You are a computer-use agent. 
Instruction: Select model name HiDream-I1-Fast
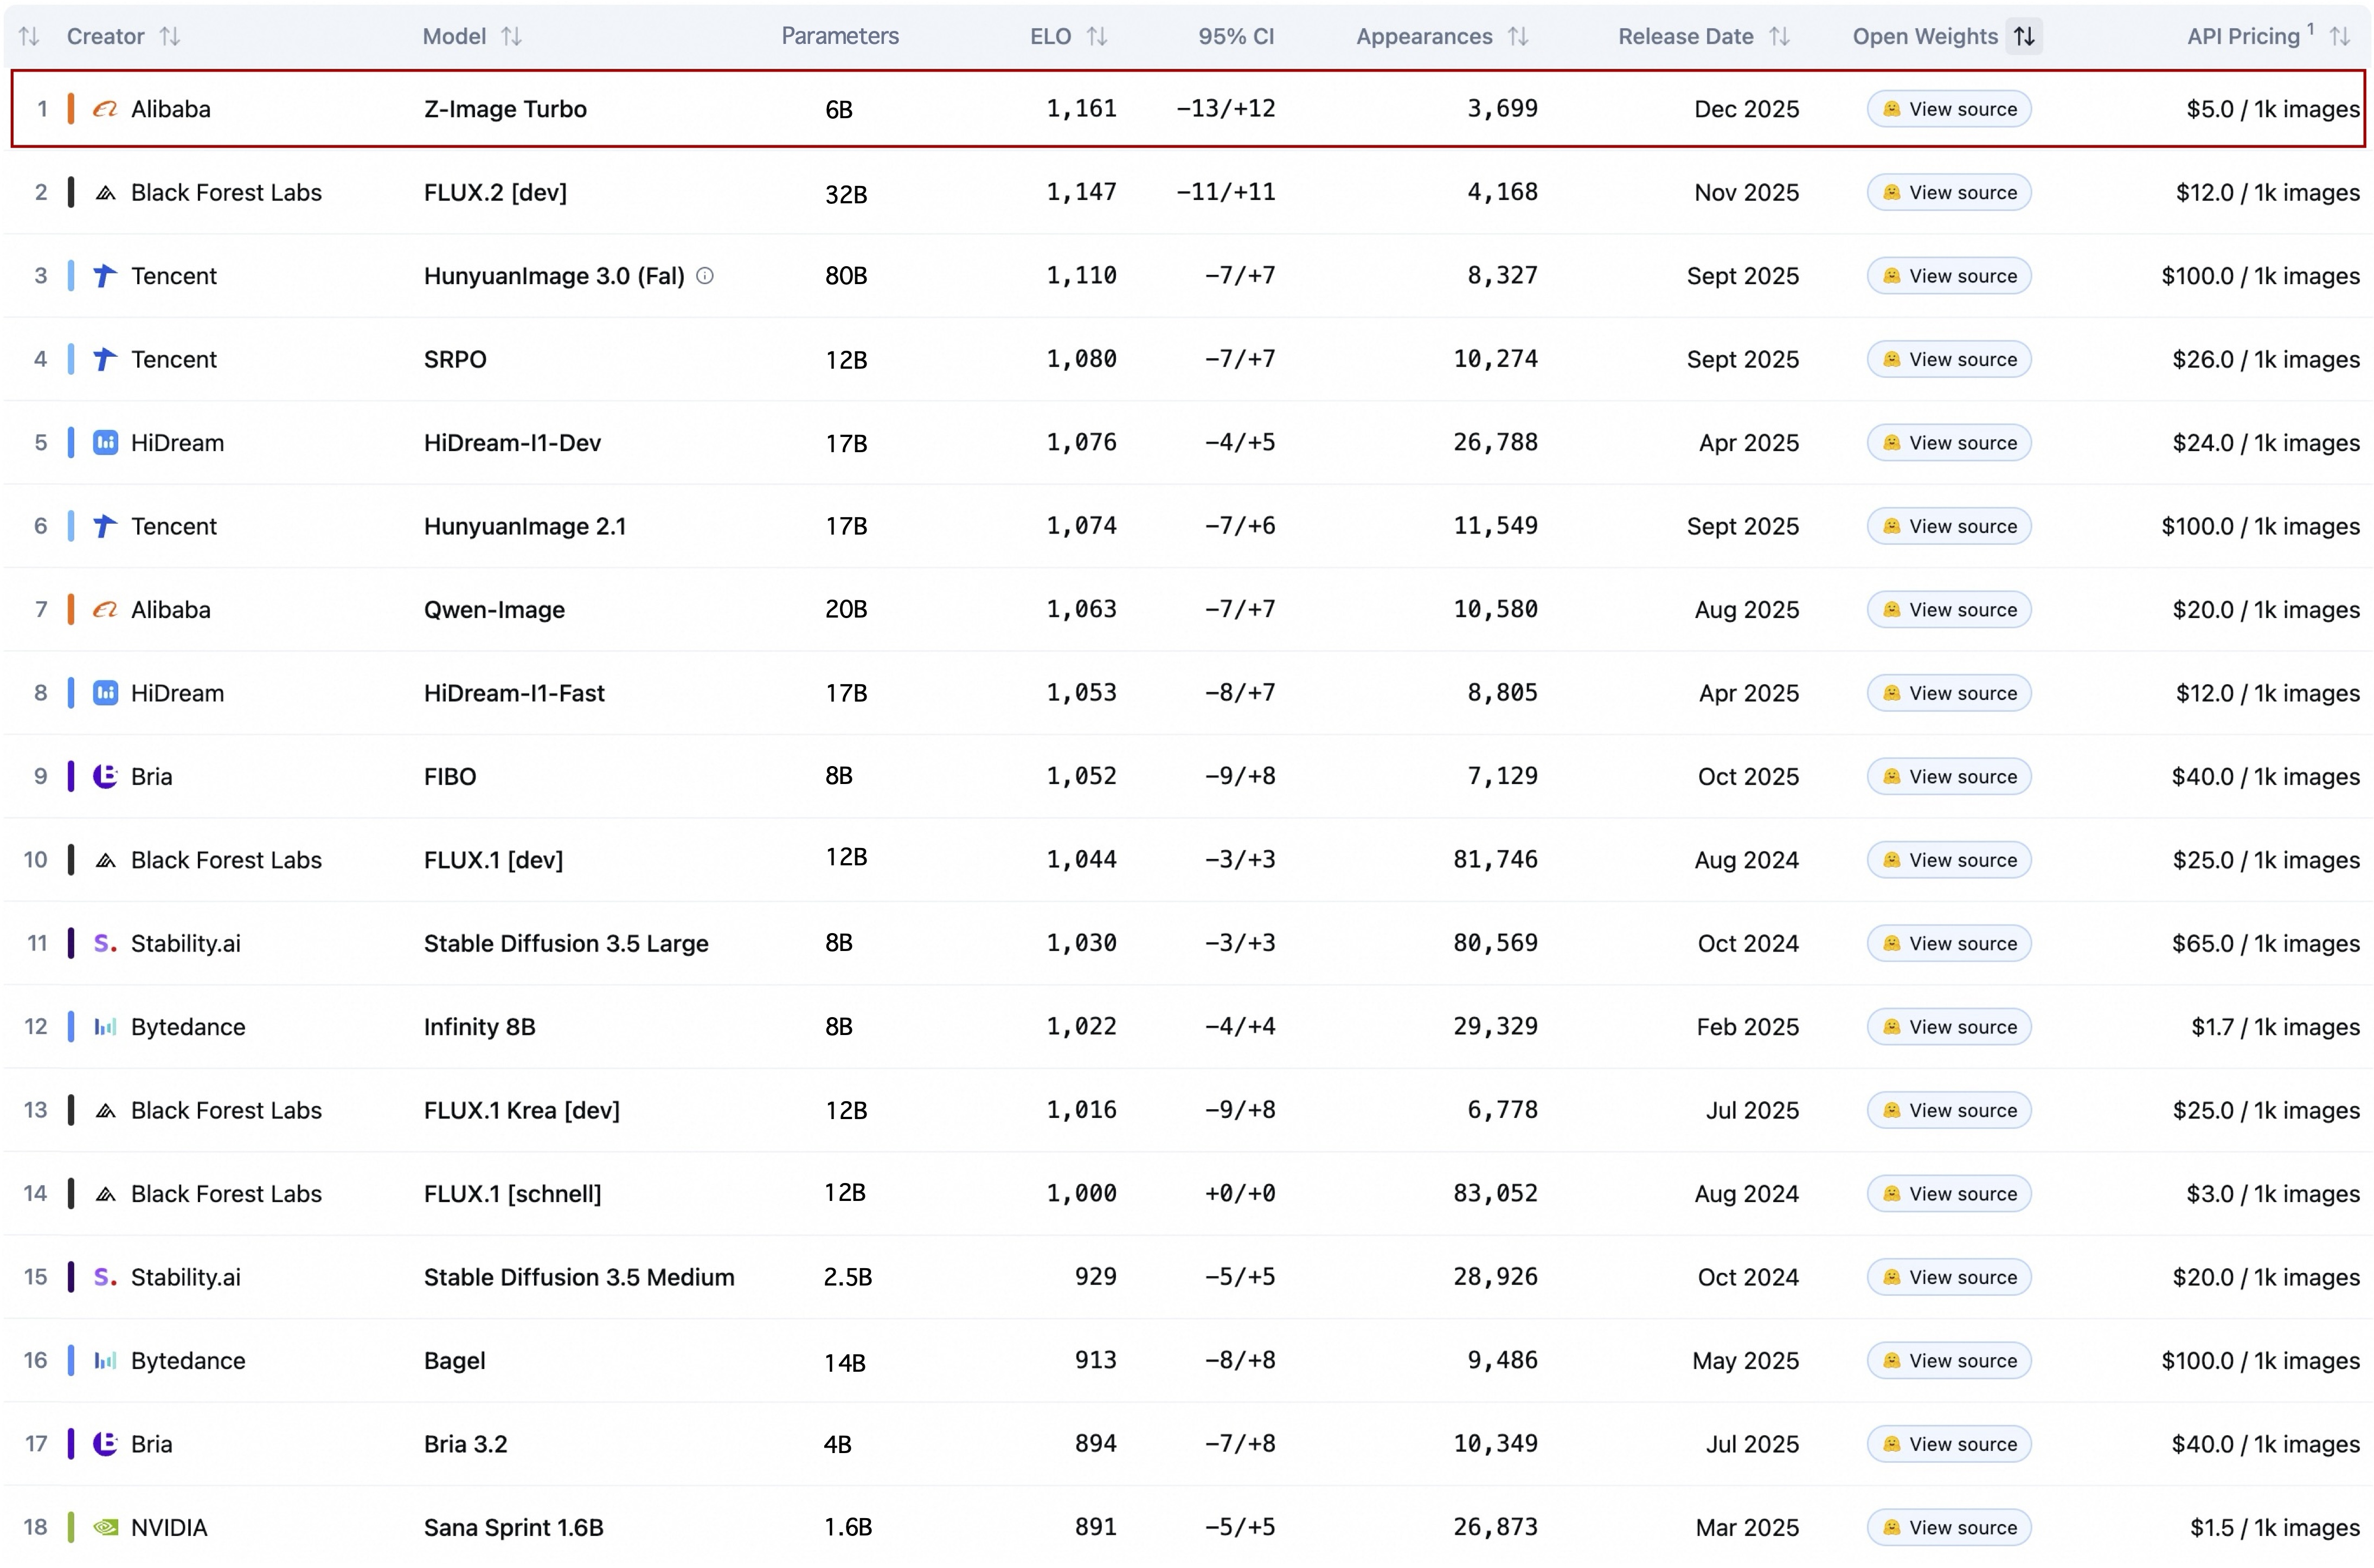tap(514, 693)
